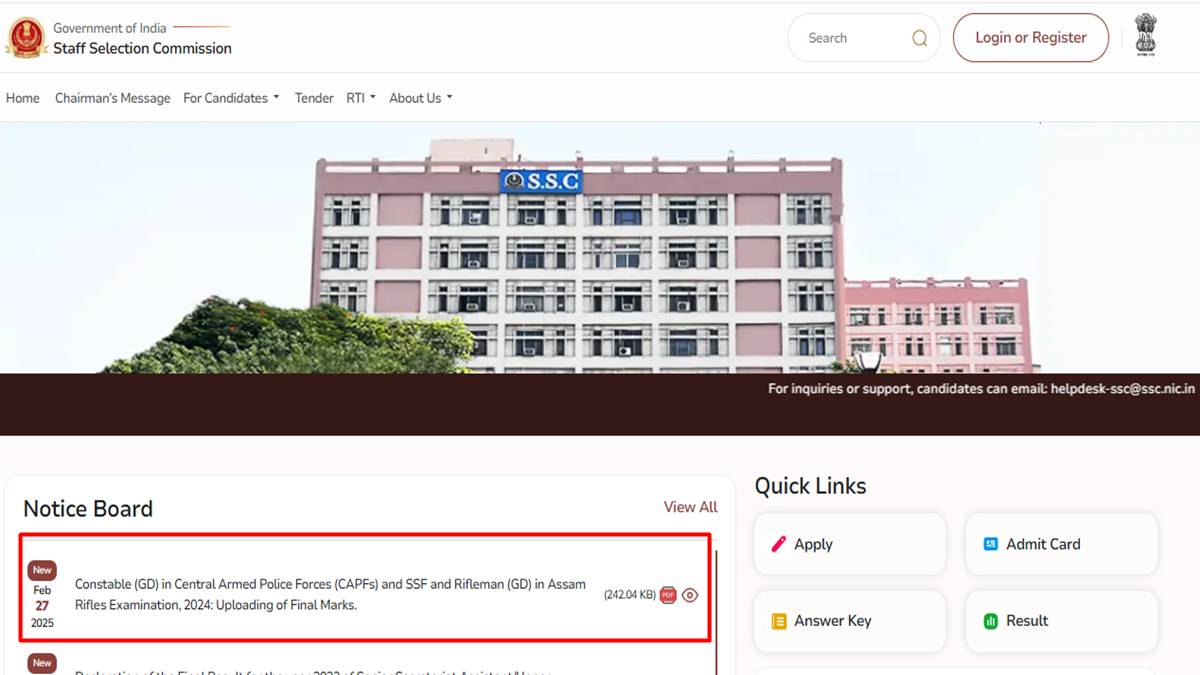1200x675 pixels.
Task: Click the national emblem at top right
Action: point(1144,36)
